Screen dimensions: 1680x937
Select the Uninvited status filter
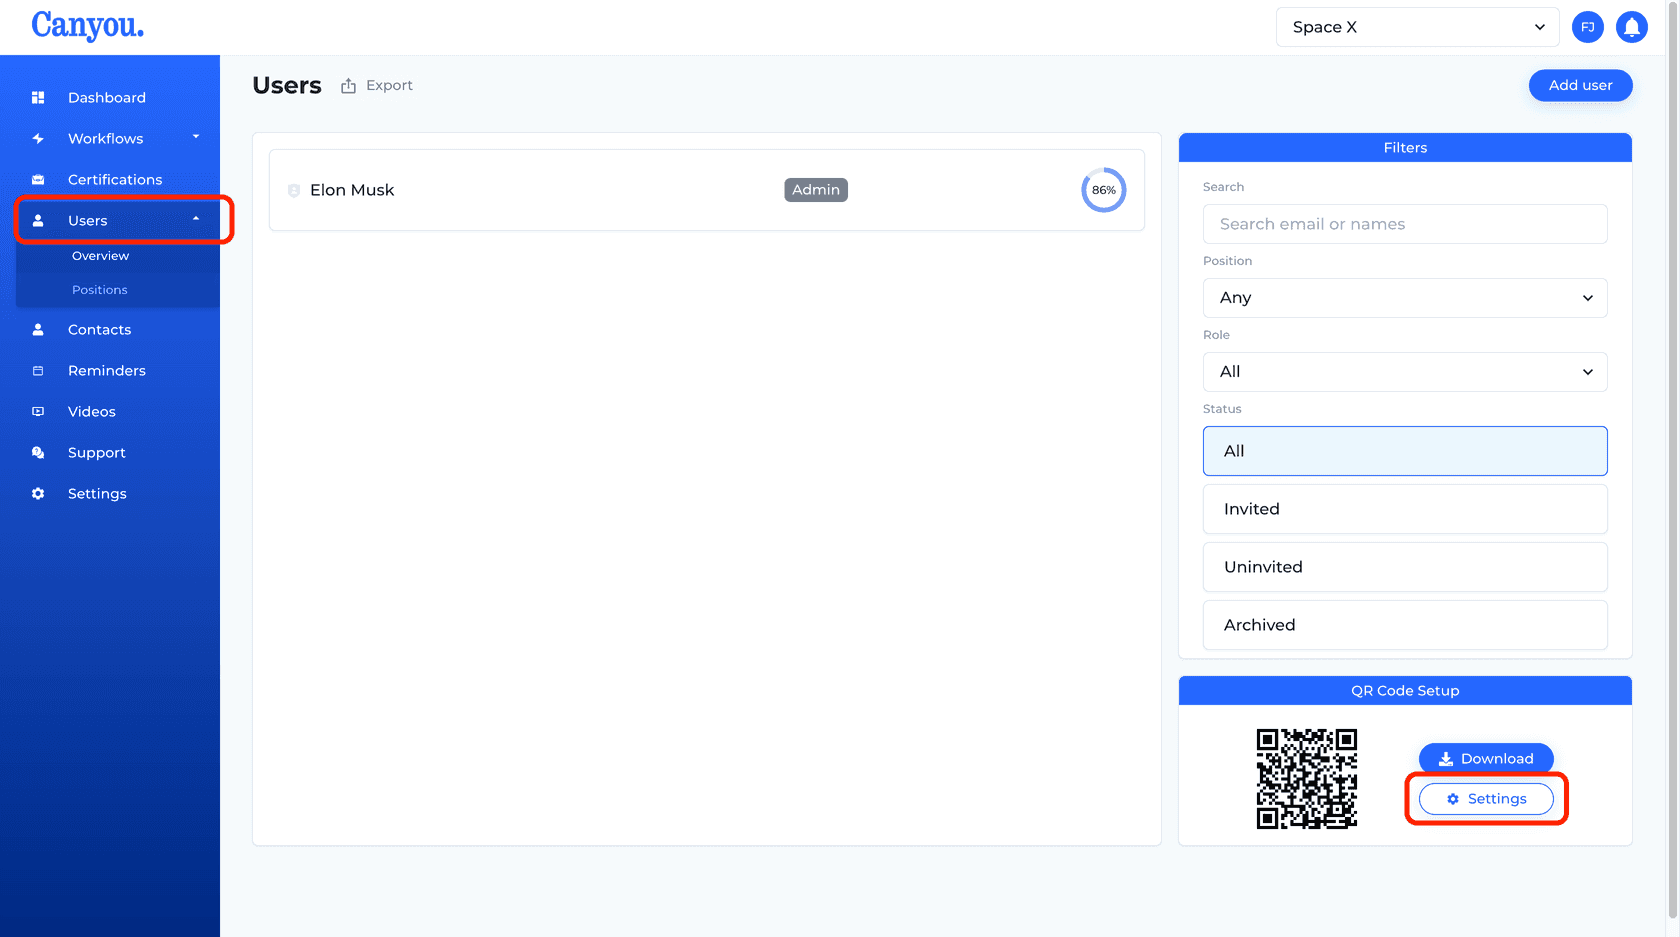coord(1405,567)
